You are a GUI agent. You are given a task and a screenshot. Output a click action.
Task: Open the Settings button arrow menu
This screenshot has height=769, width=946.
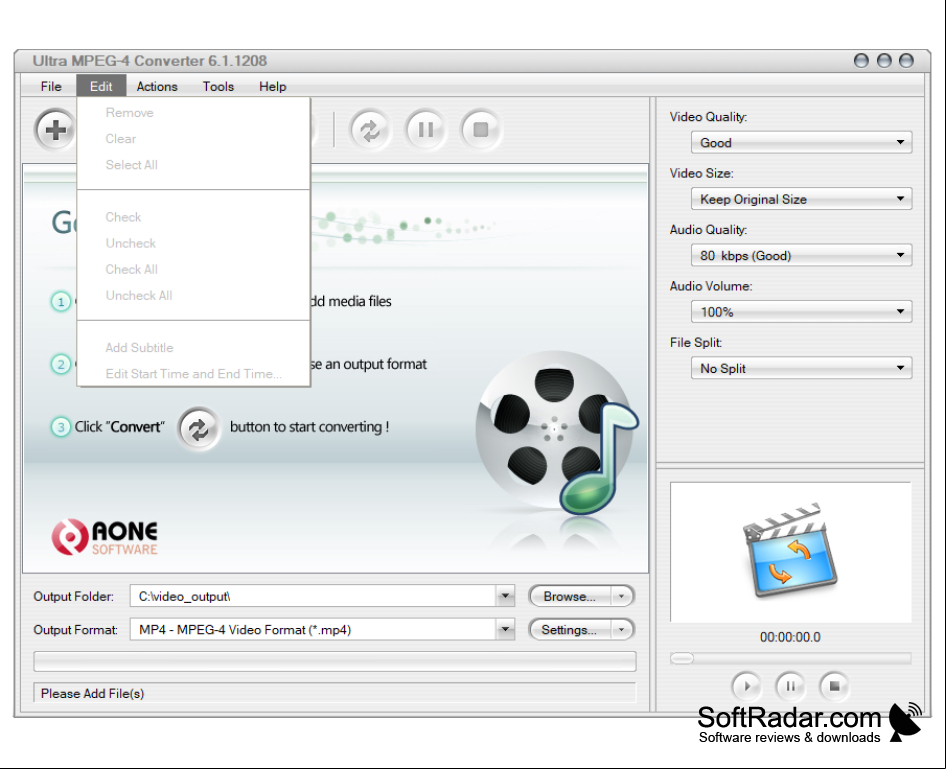coord(621,630)
